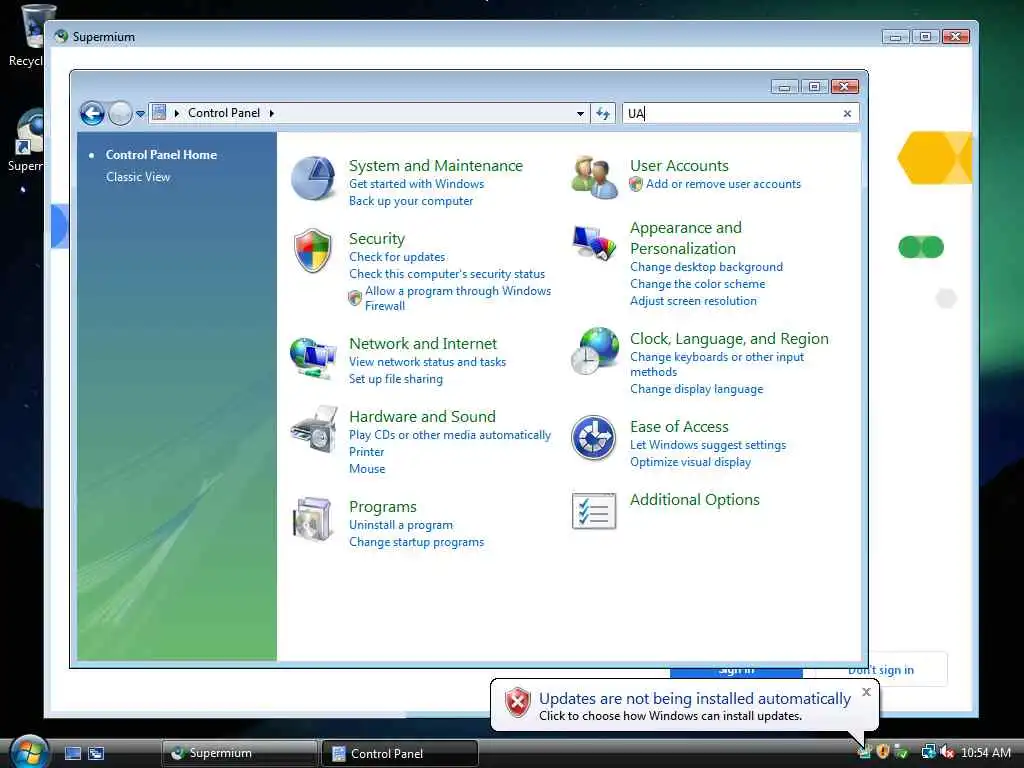
Task: Clear the search box with the X
Action: [x=847, y=114]
